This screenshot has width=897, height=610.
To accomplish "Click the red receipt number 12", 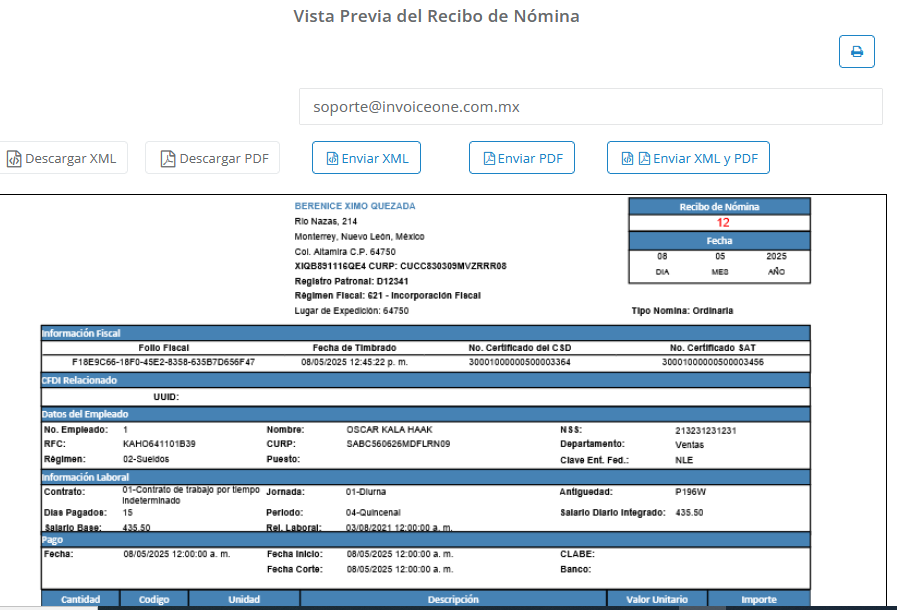I will (722, 223).
